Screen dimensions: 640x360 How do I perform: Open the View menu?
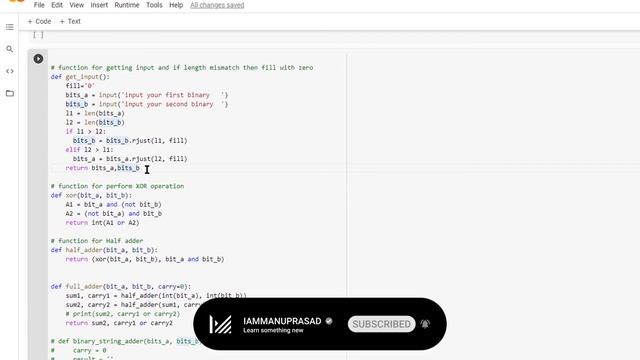pos(76,5)
